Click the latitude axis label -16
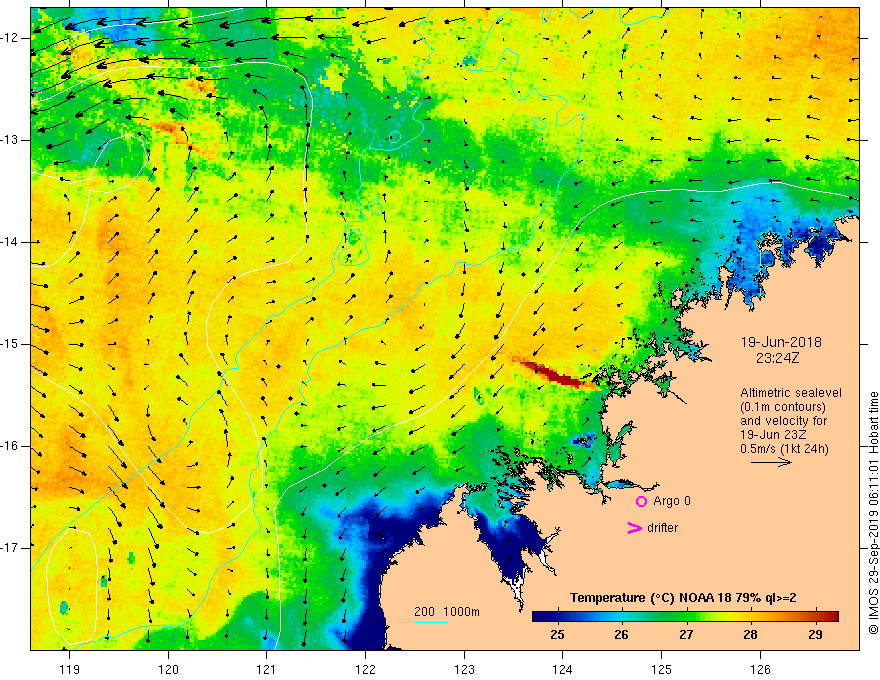The image size is (880, 680). pyautogui.click(x=10, y=446)
